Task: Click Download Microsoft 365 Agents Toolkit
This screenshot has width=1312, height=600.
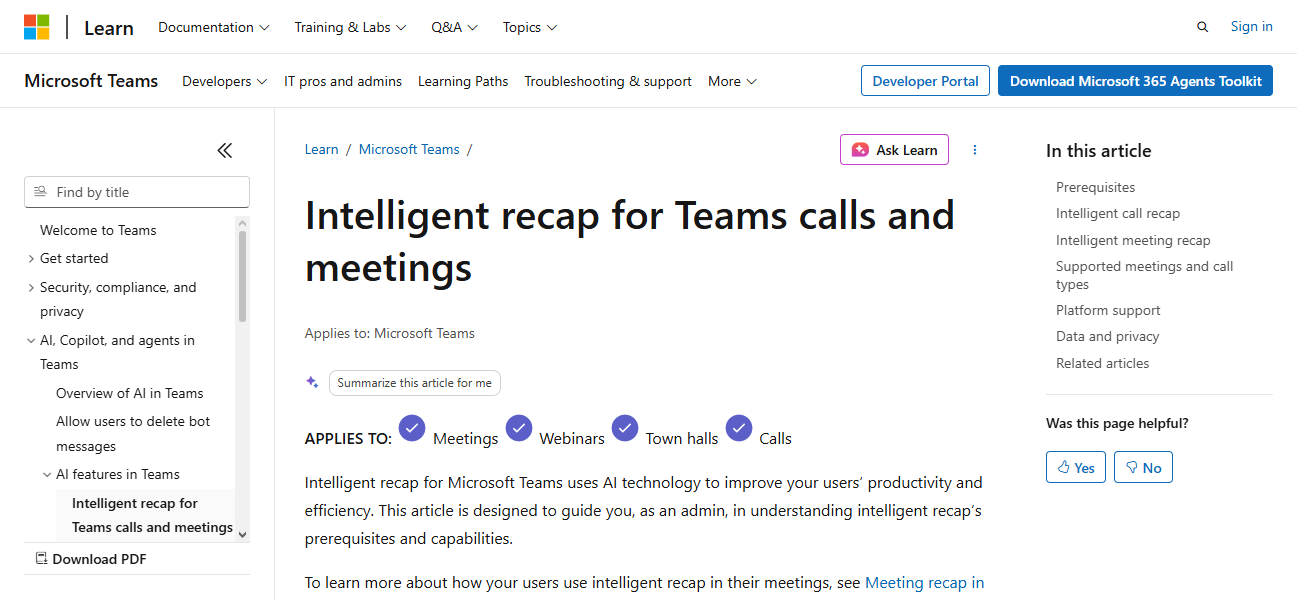Action: point(1135,80)
